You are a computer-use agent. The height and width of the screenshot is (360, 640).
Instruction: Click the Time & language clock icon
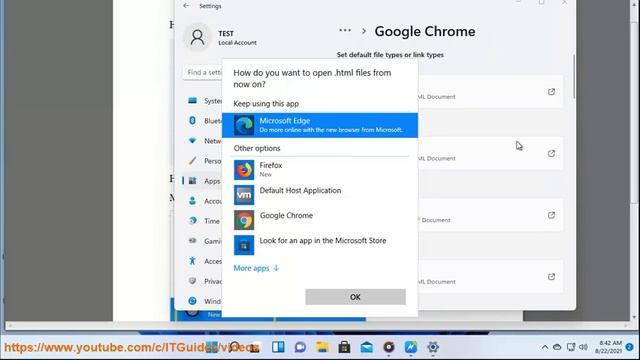click(192, 221)
